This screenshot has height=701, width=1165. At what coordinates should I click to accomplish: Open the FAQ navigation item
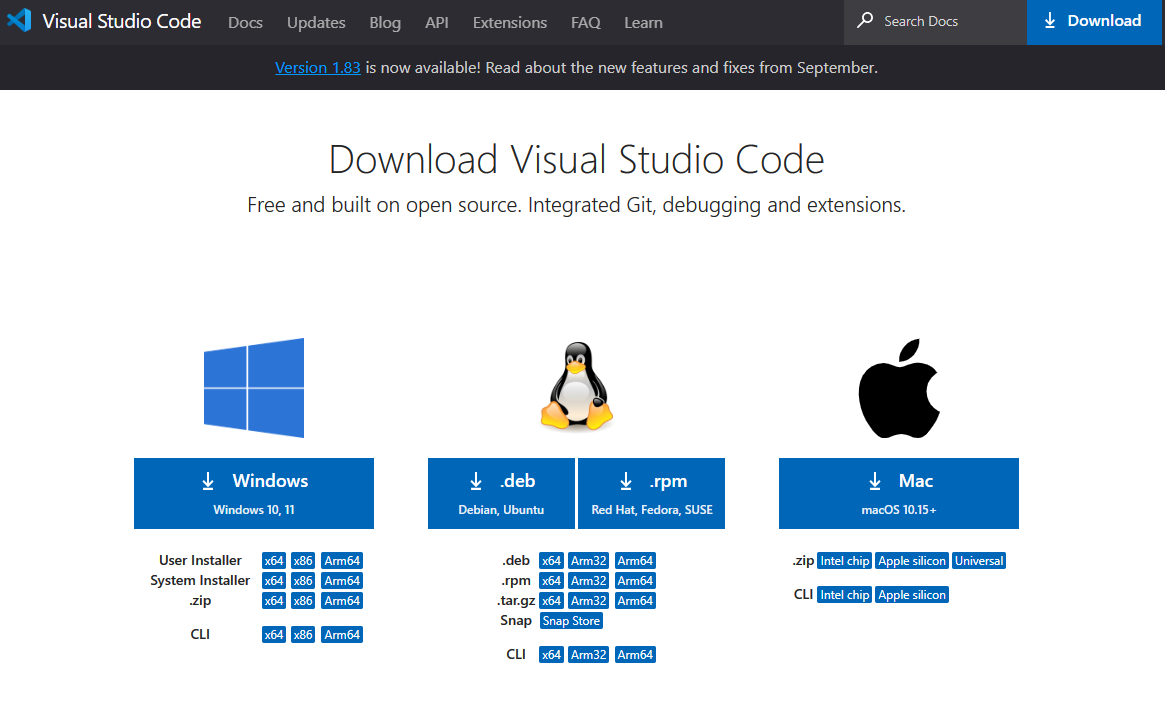pos(585,22)
